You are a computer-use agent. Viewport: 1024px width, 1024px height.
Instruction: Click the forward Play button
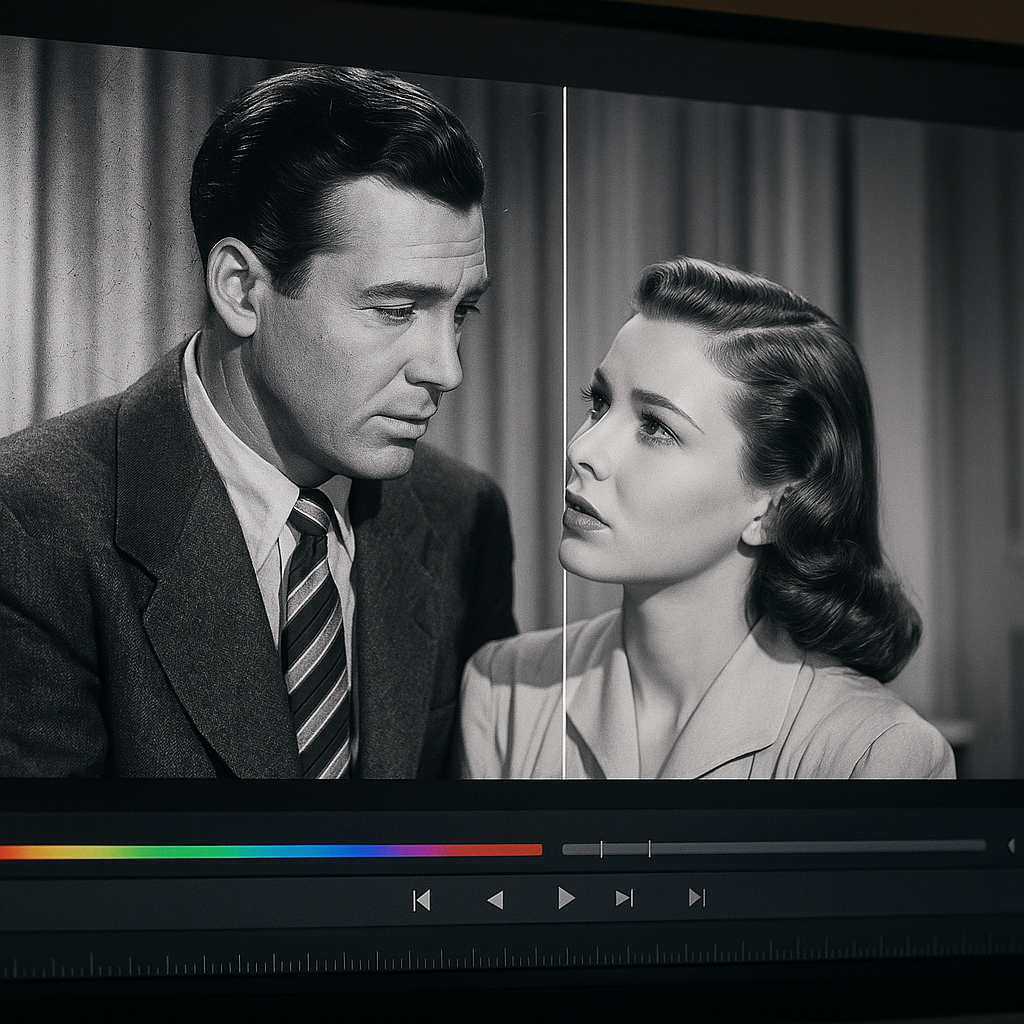pos(566,898)
